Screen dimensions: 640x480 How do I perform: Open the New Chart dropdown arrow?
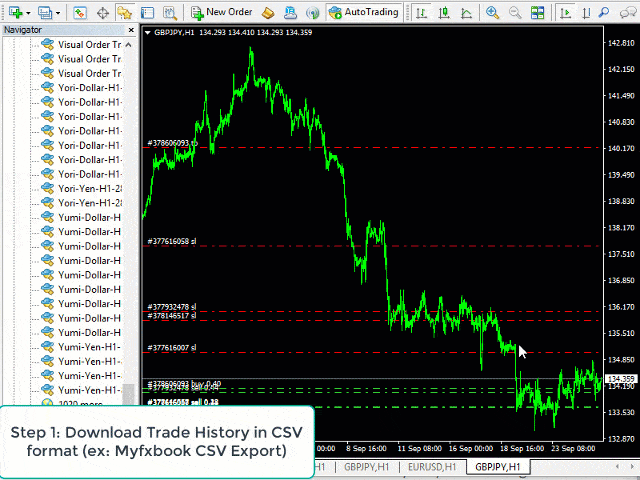[28, 13]
